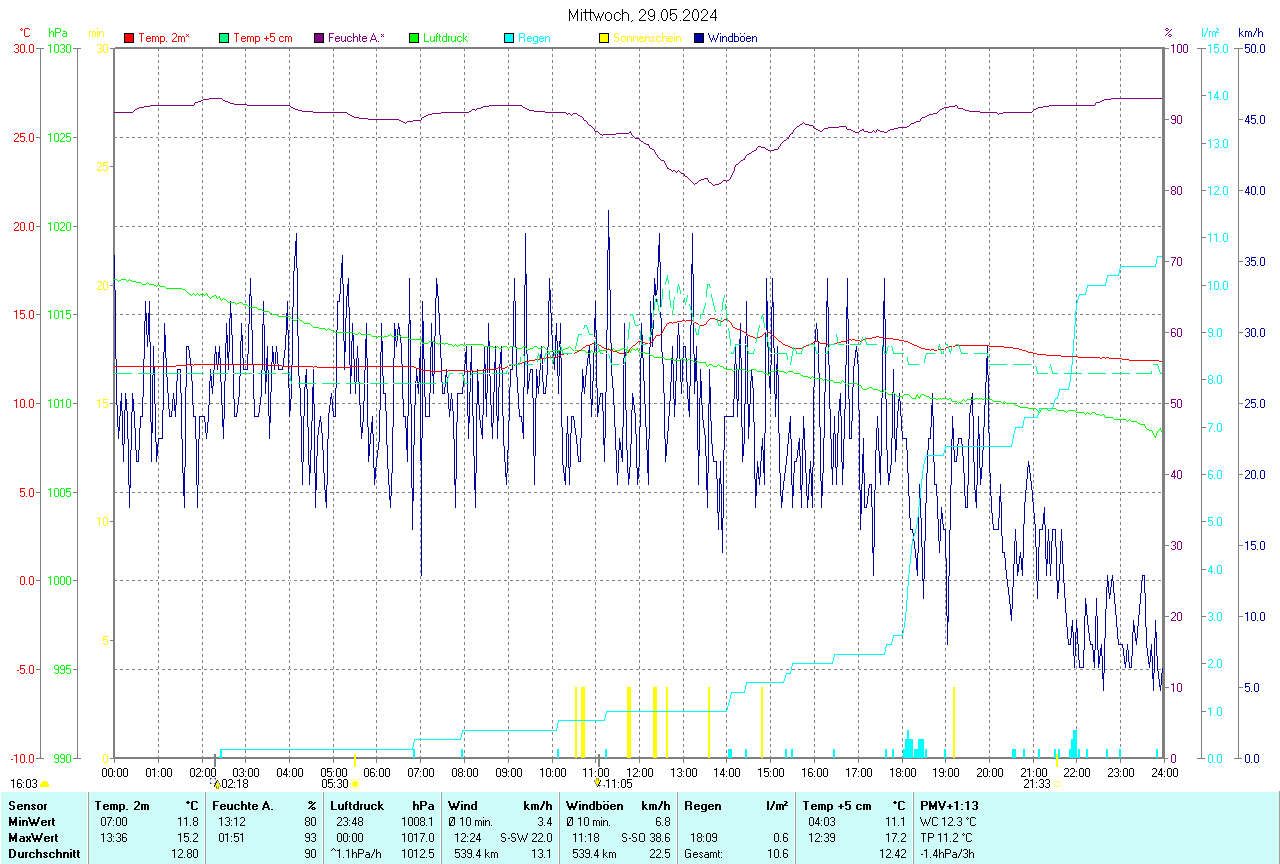Image resolution: width=1280 pixels, height=864 pixels.
Task: Click the 06:00 time axis tick label
Action: point(377,772)
